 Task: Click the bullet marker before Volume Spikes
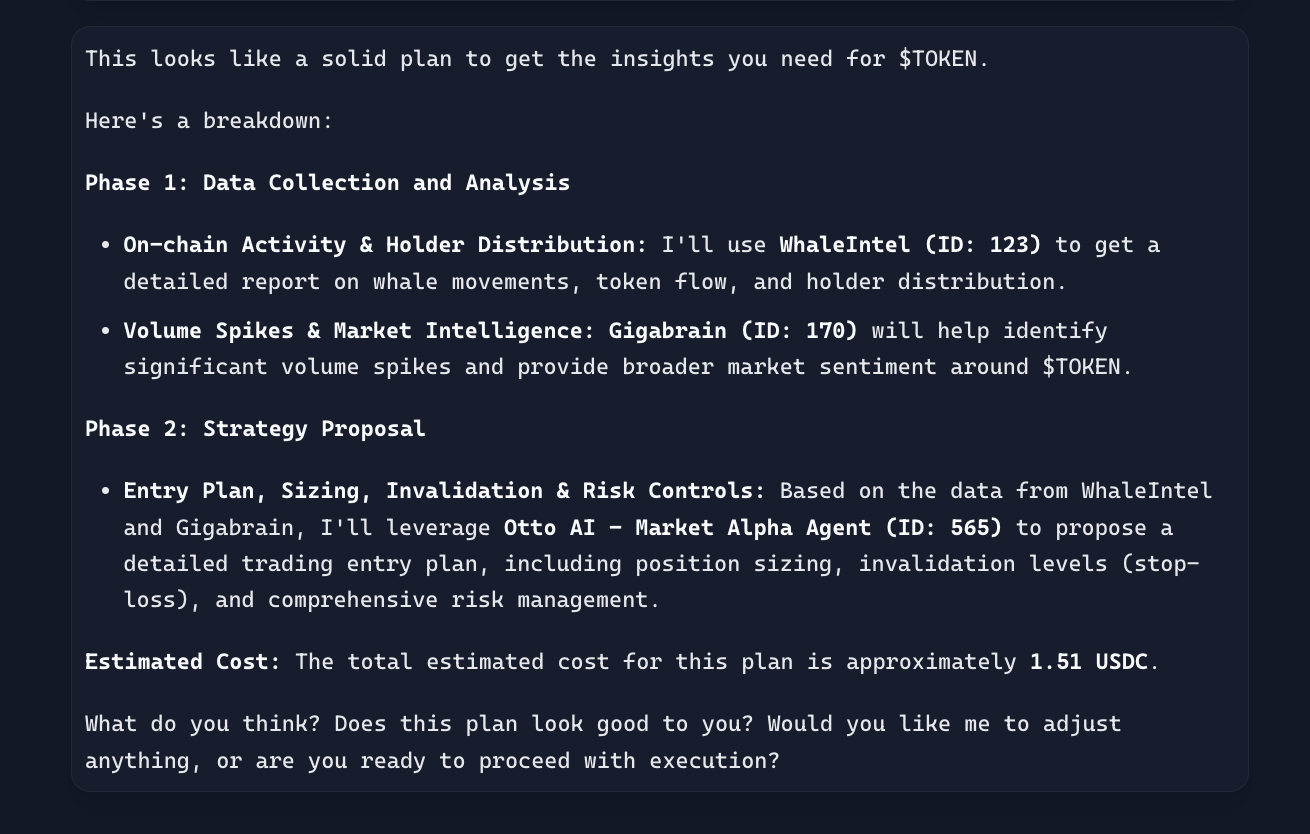106,332
